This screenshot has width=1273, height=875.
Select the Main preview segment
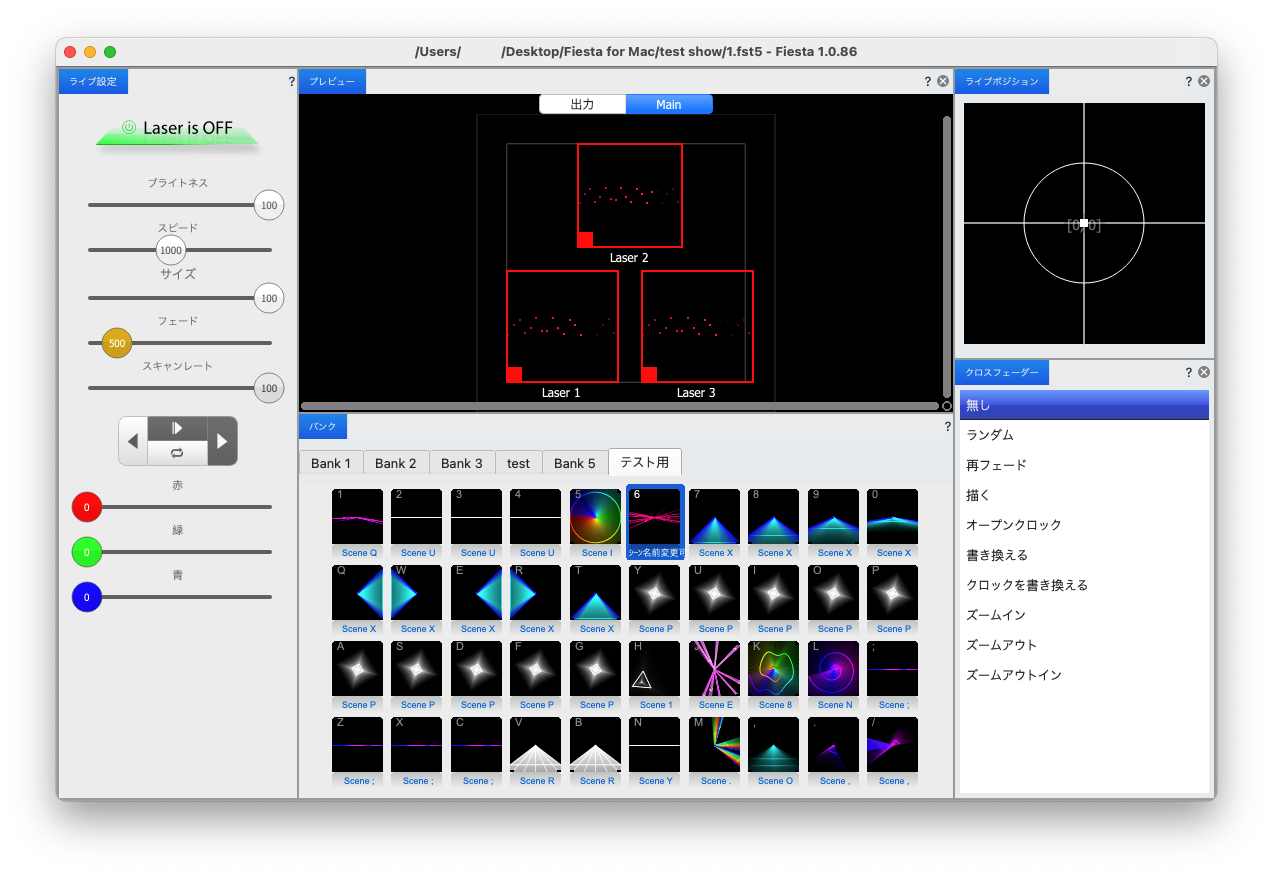tap(669, 104)
